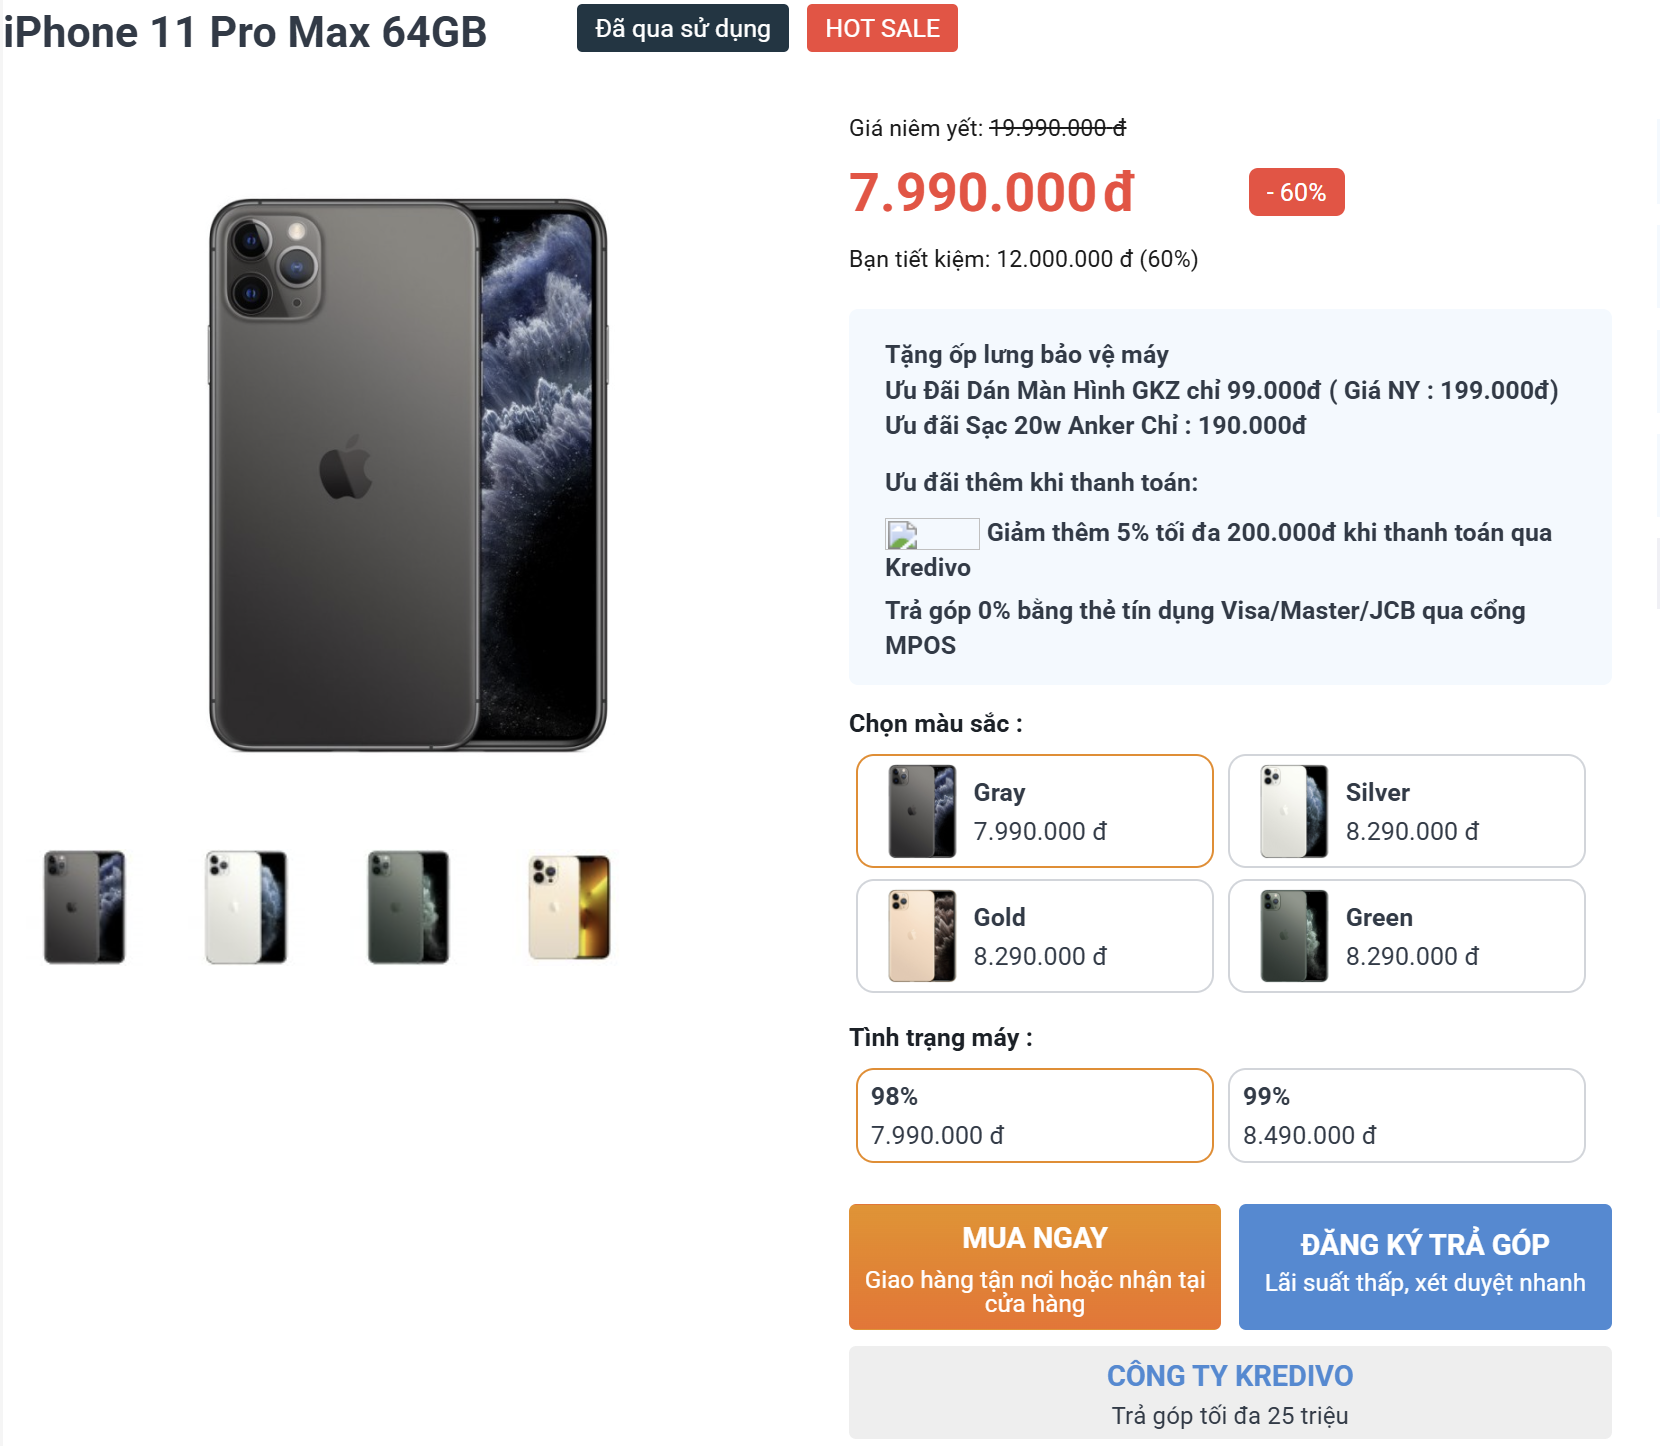1660x1446 pixels.
Task: Select the Silver color option
Action: click(1406, 811)
